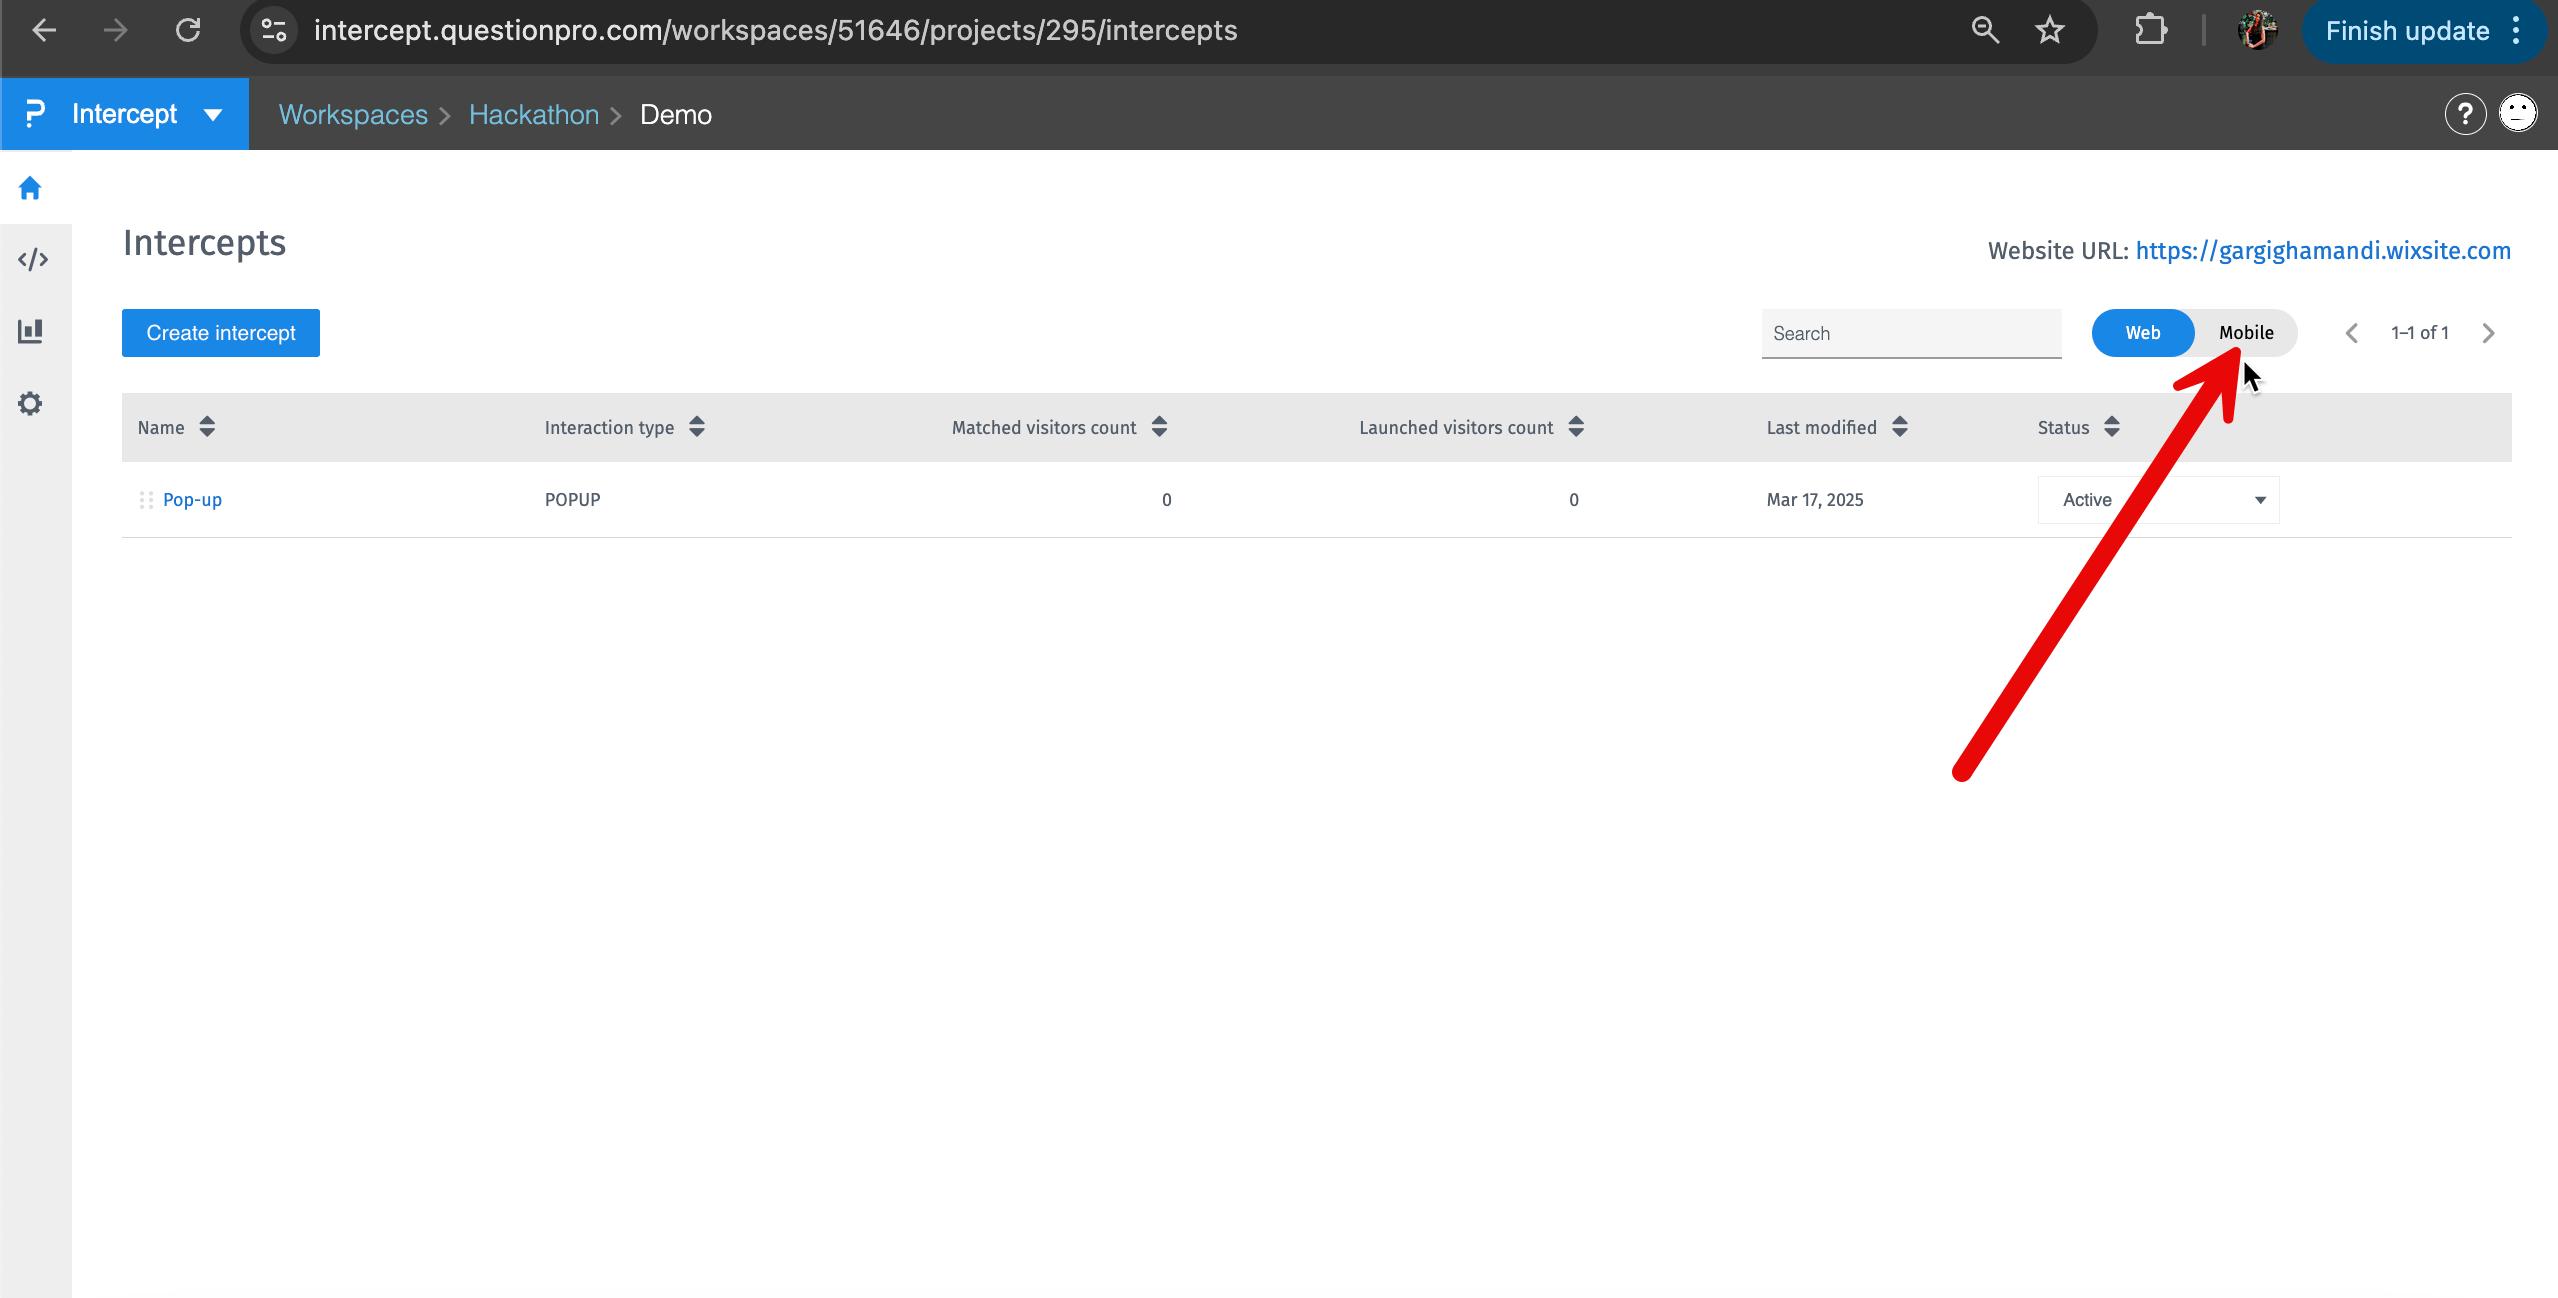This screenshot has width=2558, height=1298.
Task: Go to next page chevron
Action: pos(2489,333)
